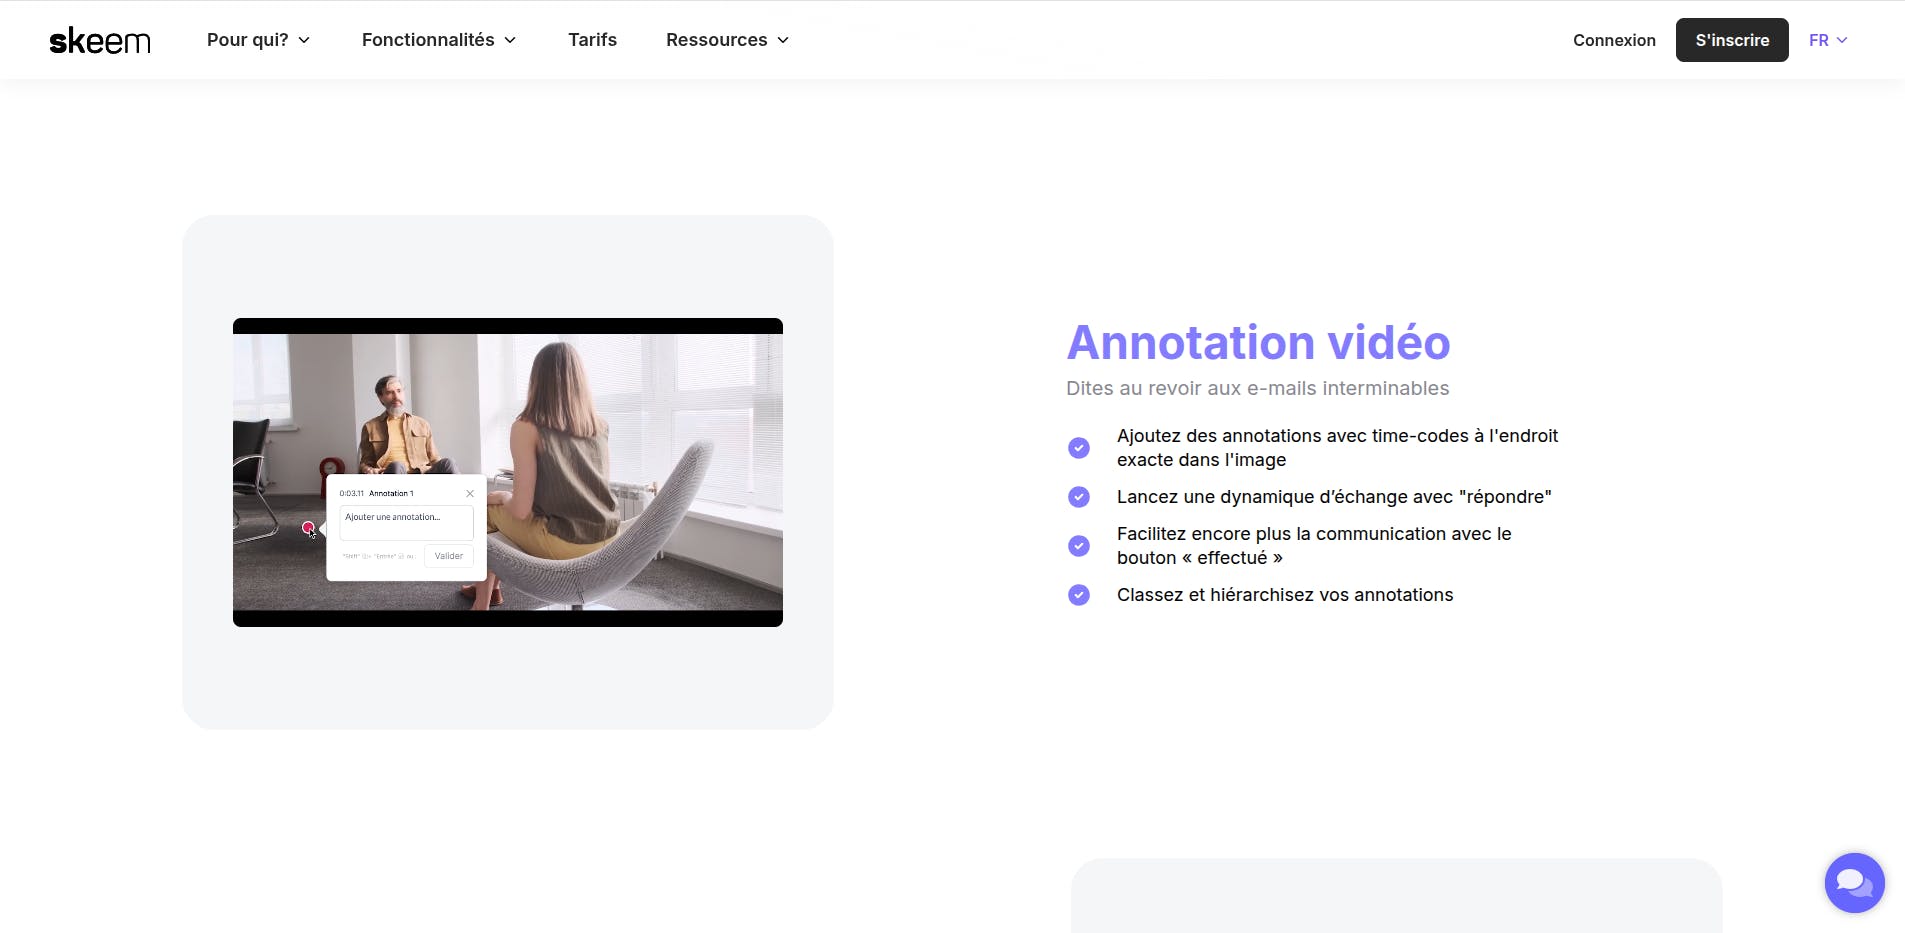The image size is (1905, 933).
Task: Click the 0:03.11 timestamp marker
Action: pos(350,493)
